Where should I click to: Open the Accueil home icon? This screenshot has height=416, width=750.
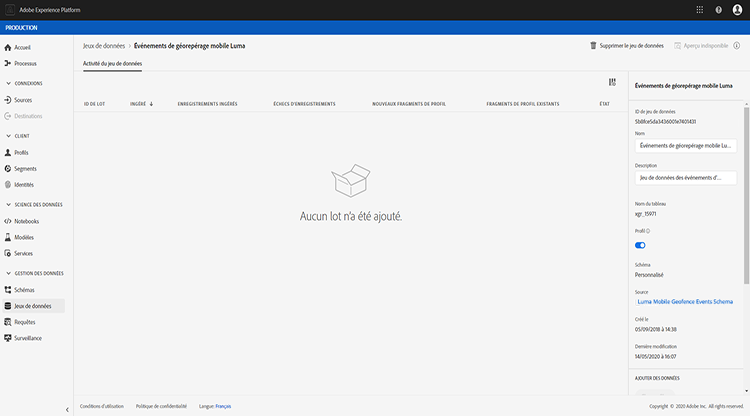pyautogui.click(x=8, y=47)
